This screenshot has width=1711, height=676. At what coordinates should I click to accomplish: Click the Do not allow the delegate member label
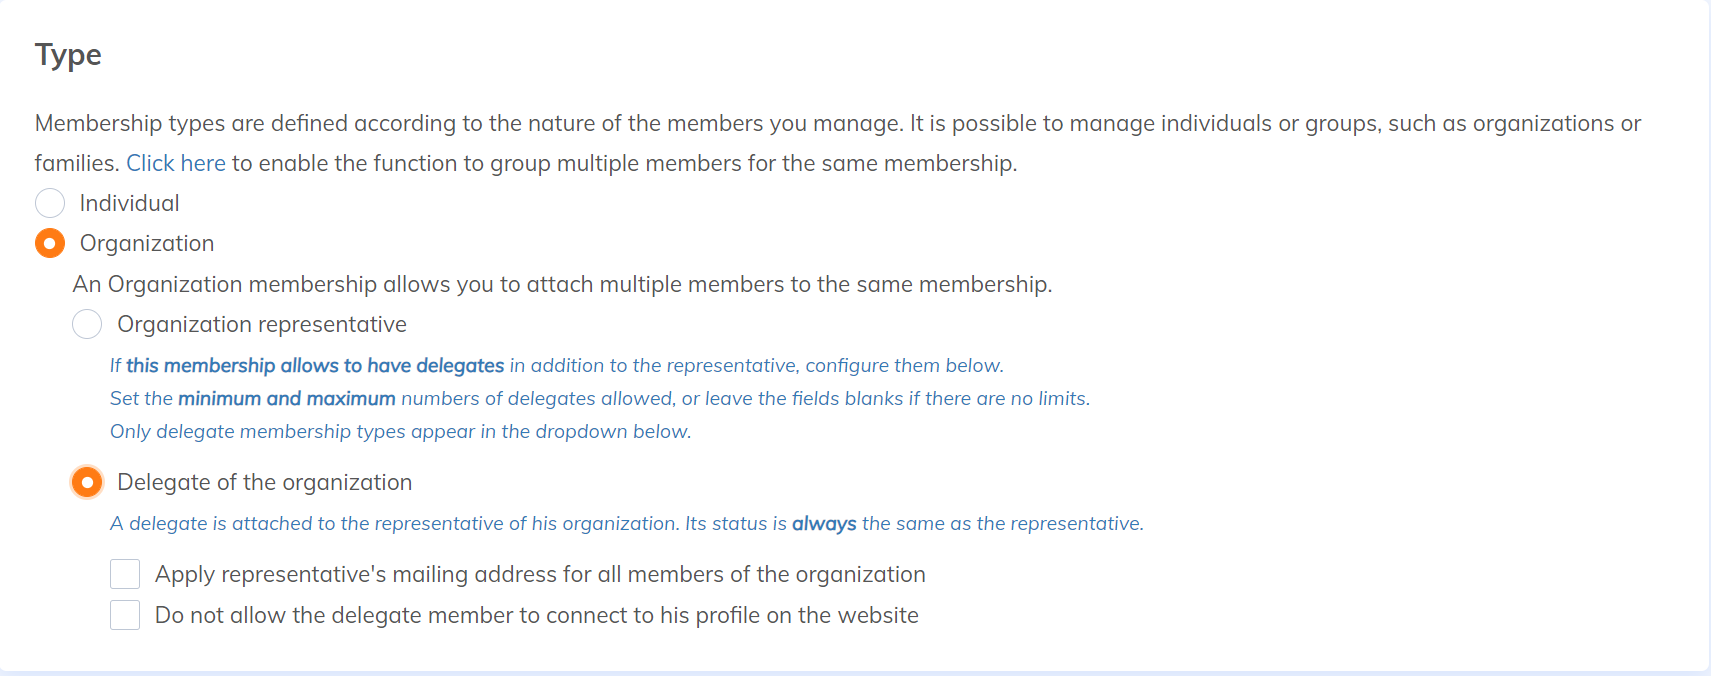[537, 615]
